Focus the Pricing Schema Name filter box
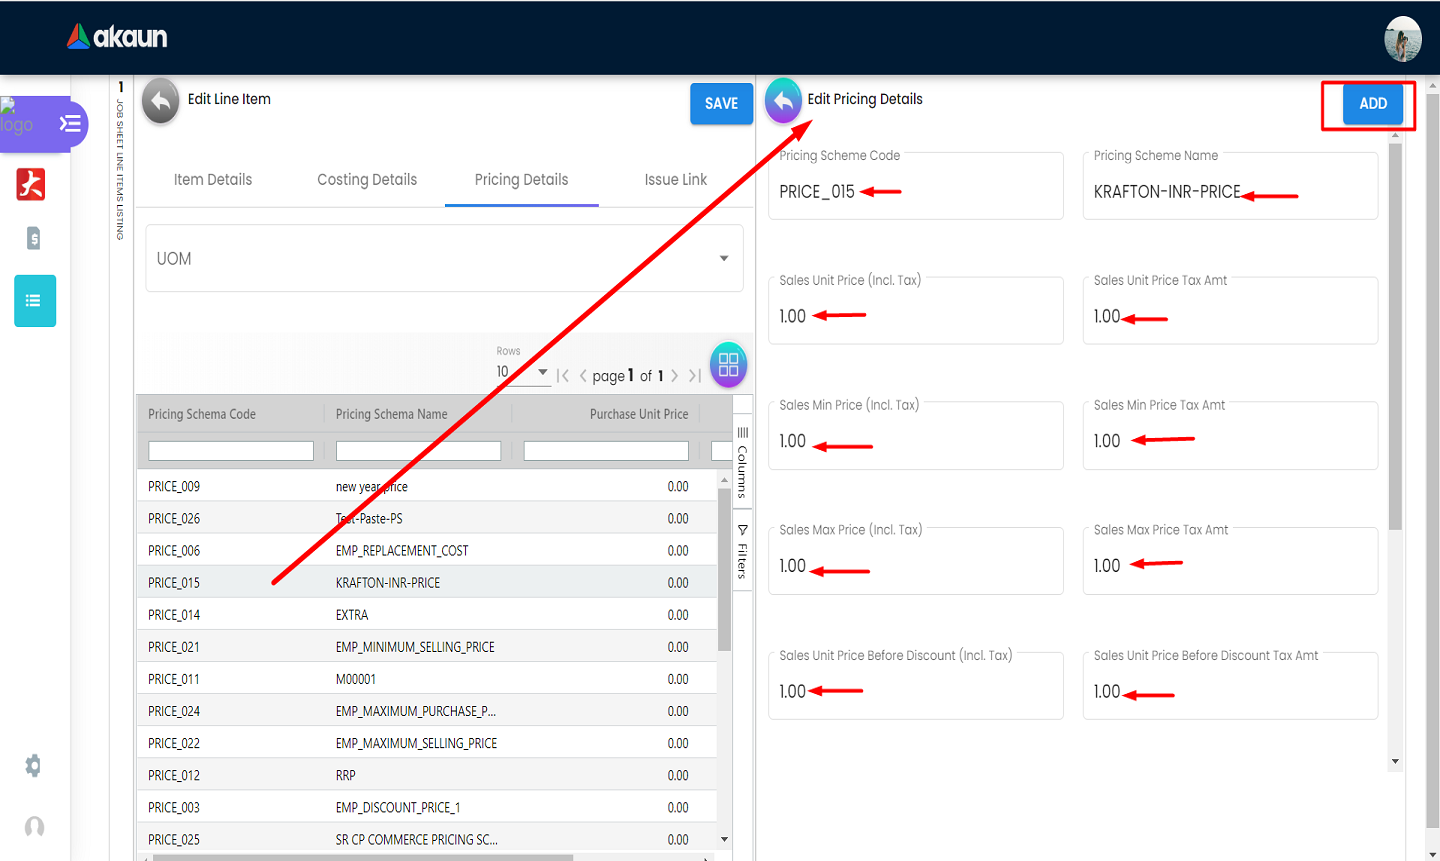The image size is (1440, 861). tap(418, 451)
